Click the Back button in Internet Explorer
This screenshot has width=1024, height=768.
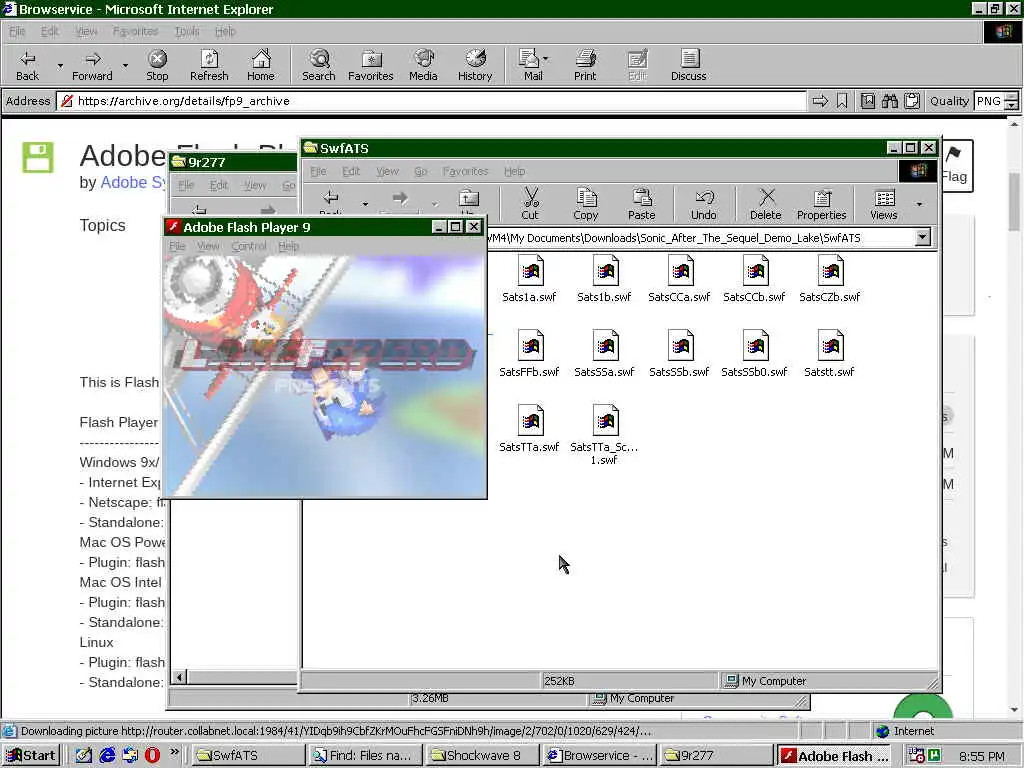[27, 65]
